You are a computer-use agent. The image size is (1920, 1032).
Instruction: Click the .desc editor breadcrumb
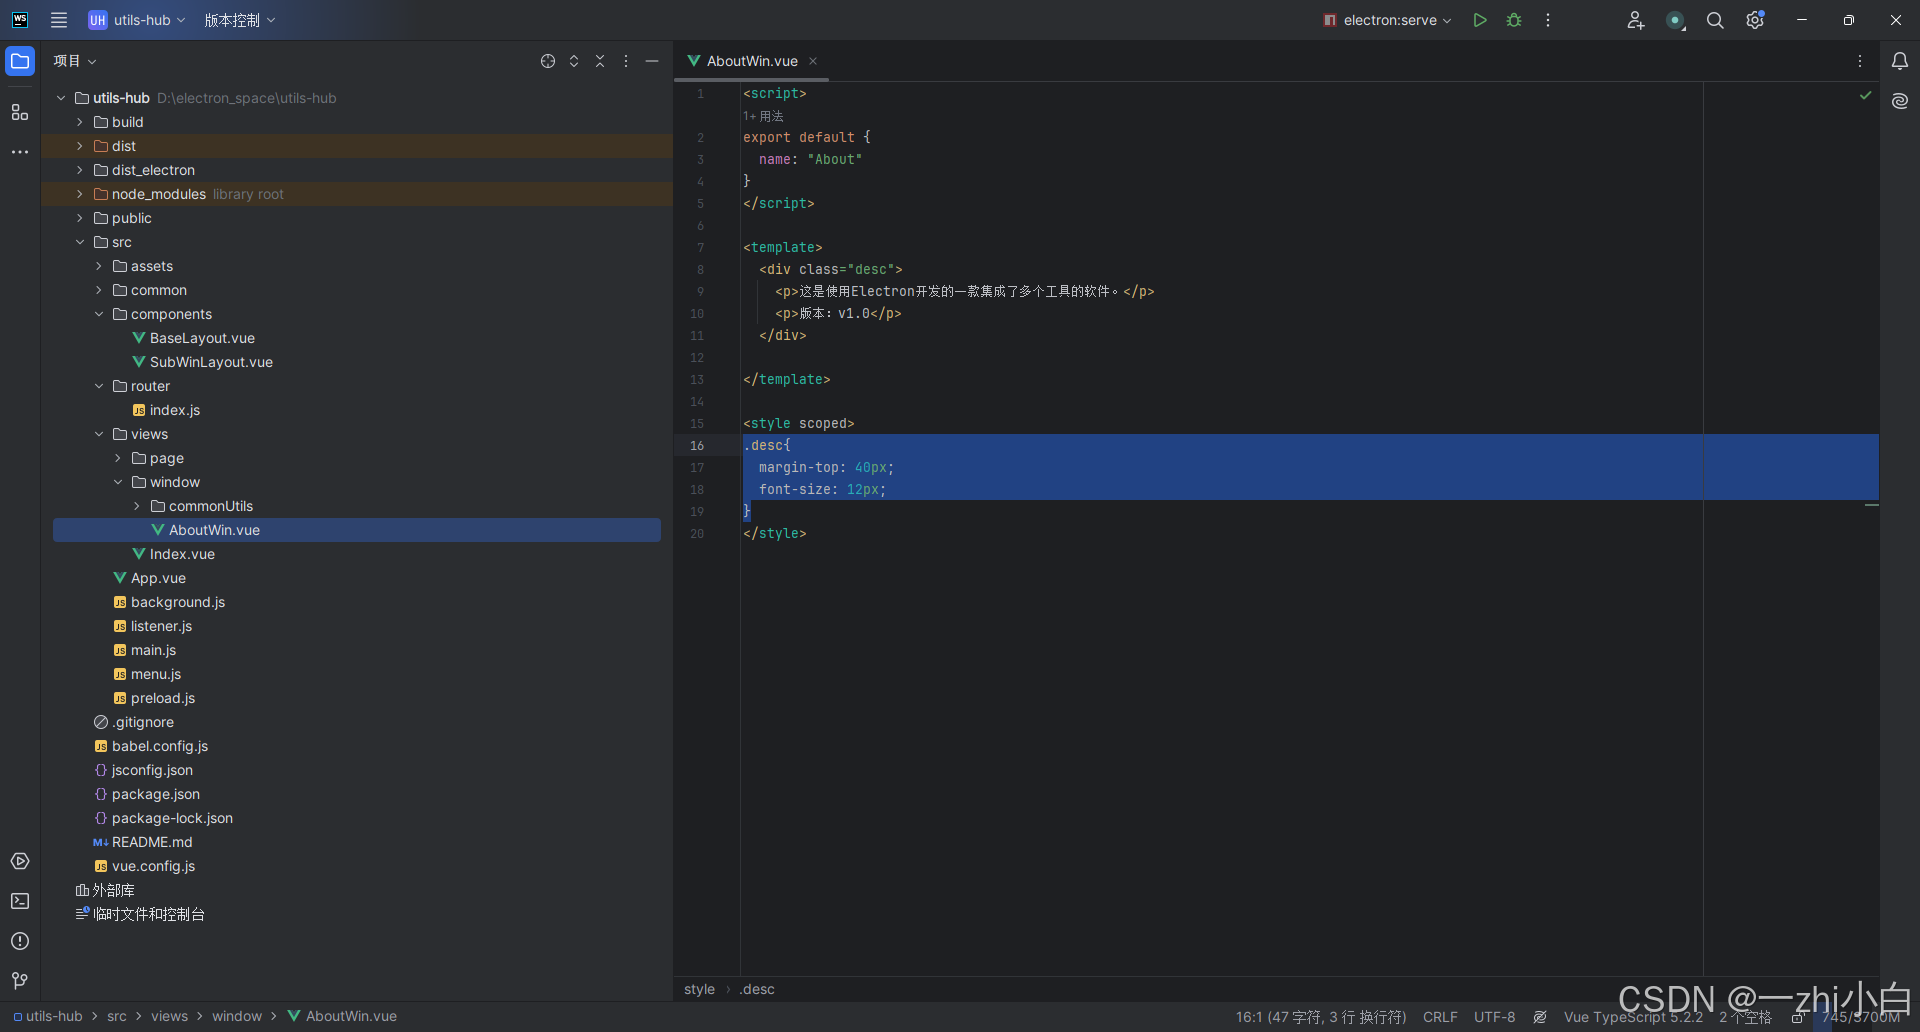pyautogui.click(x=757, y=989)
